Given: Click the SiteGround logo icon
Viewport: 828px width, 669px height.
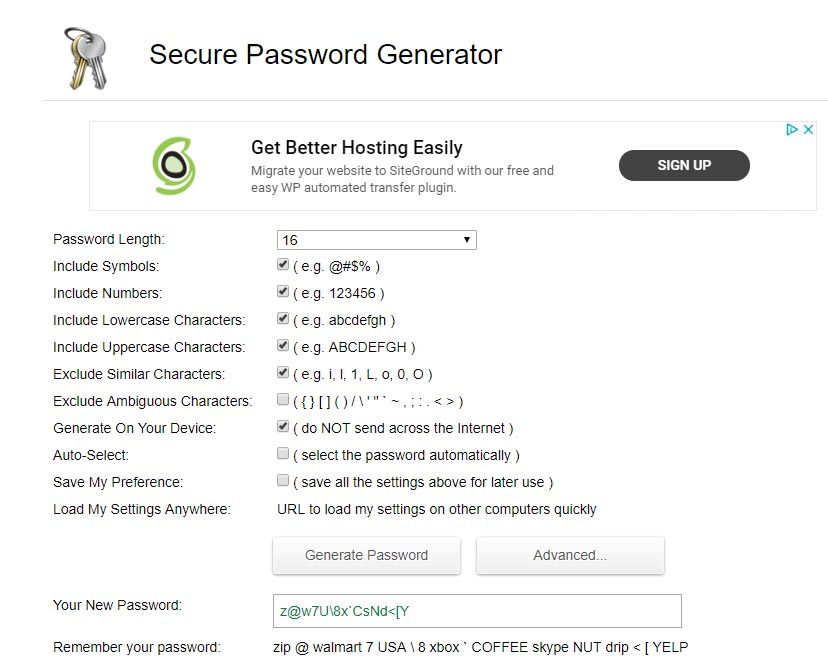Looking at the screenshot, I should pyautogui.click(x=174, y=165).
